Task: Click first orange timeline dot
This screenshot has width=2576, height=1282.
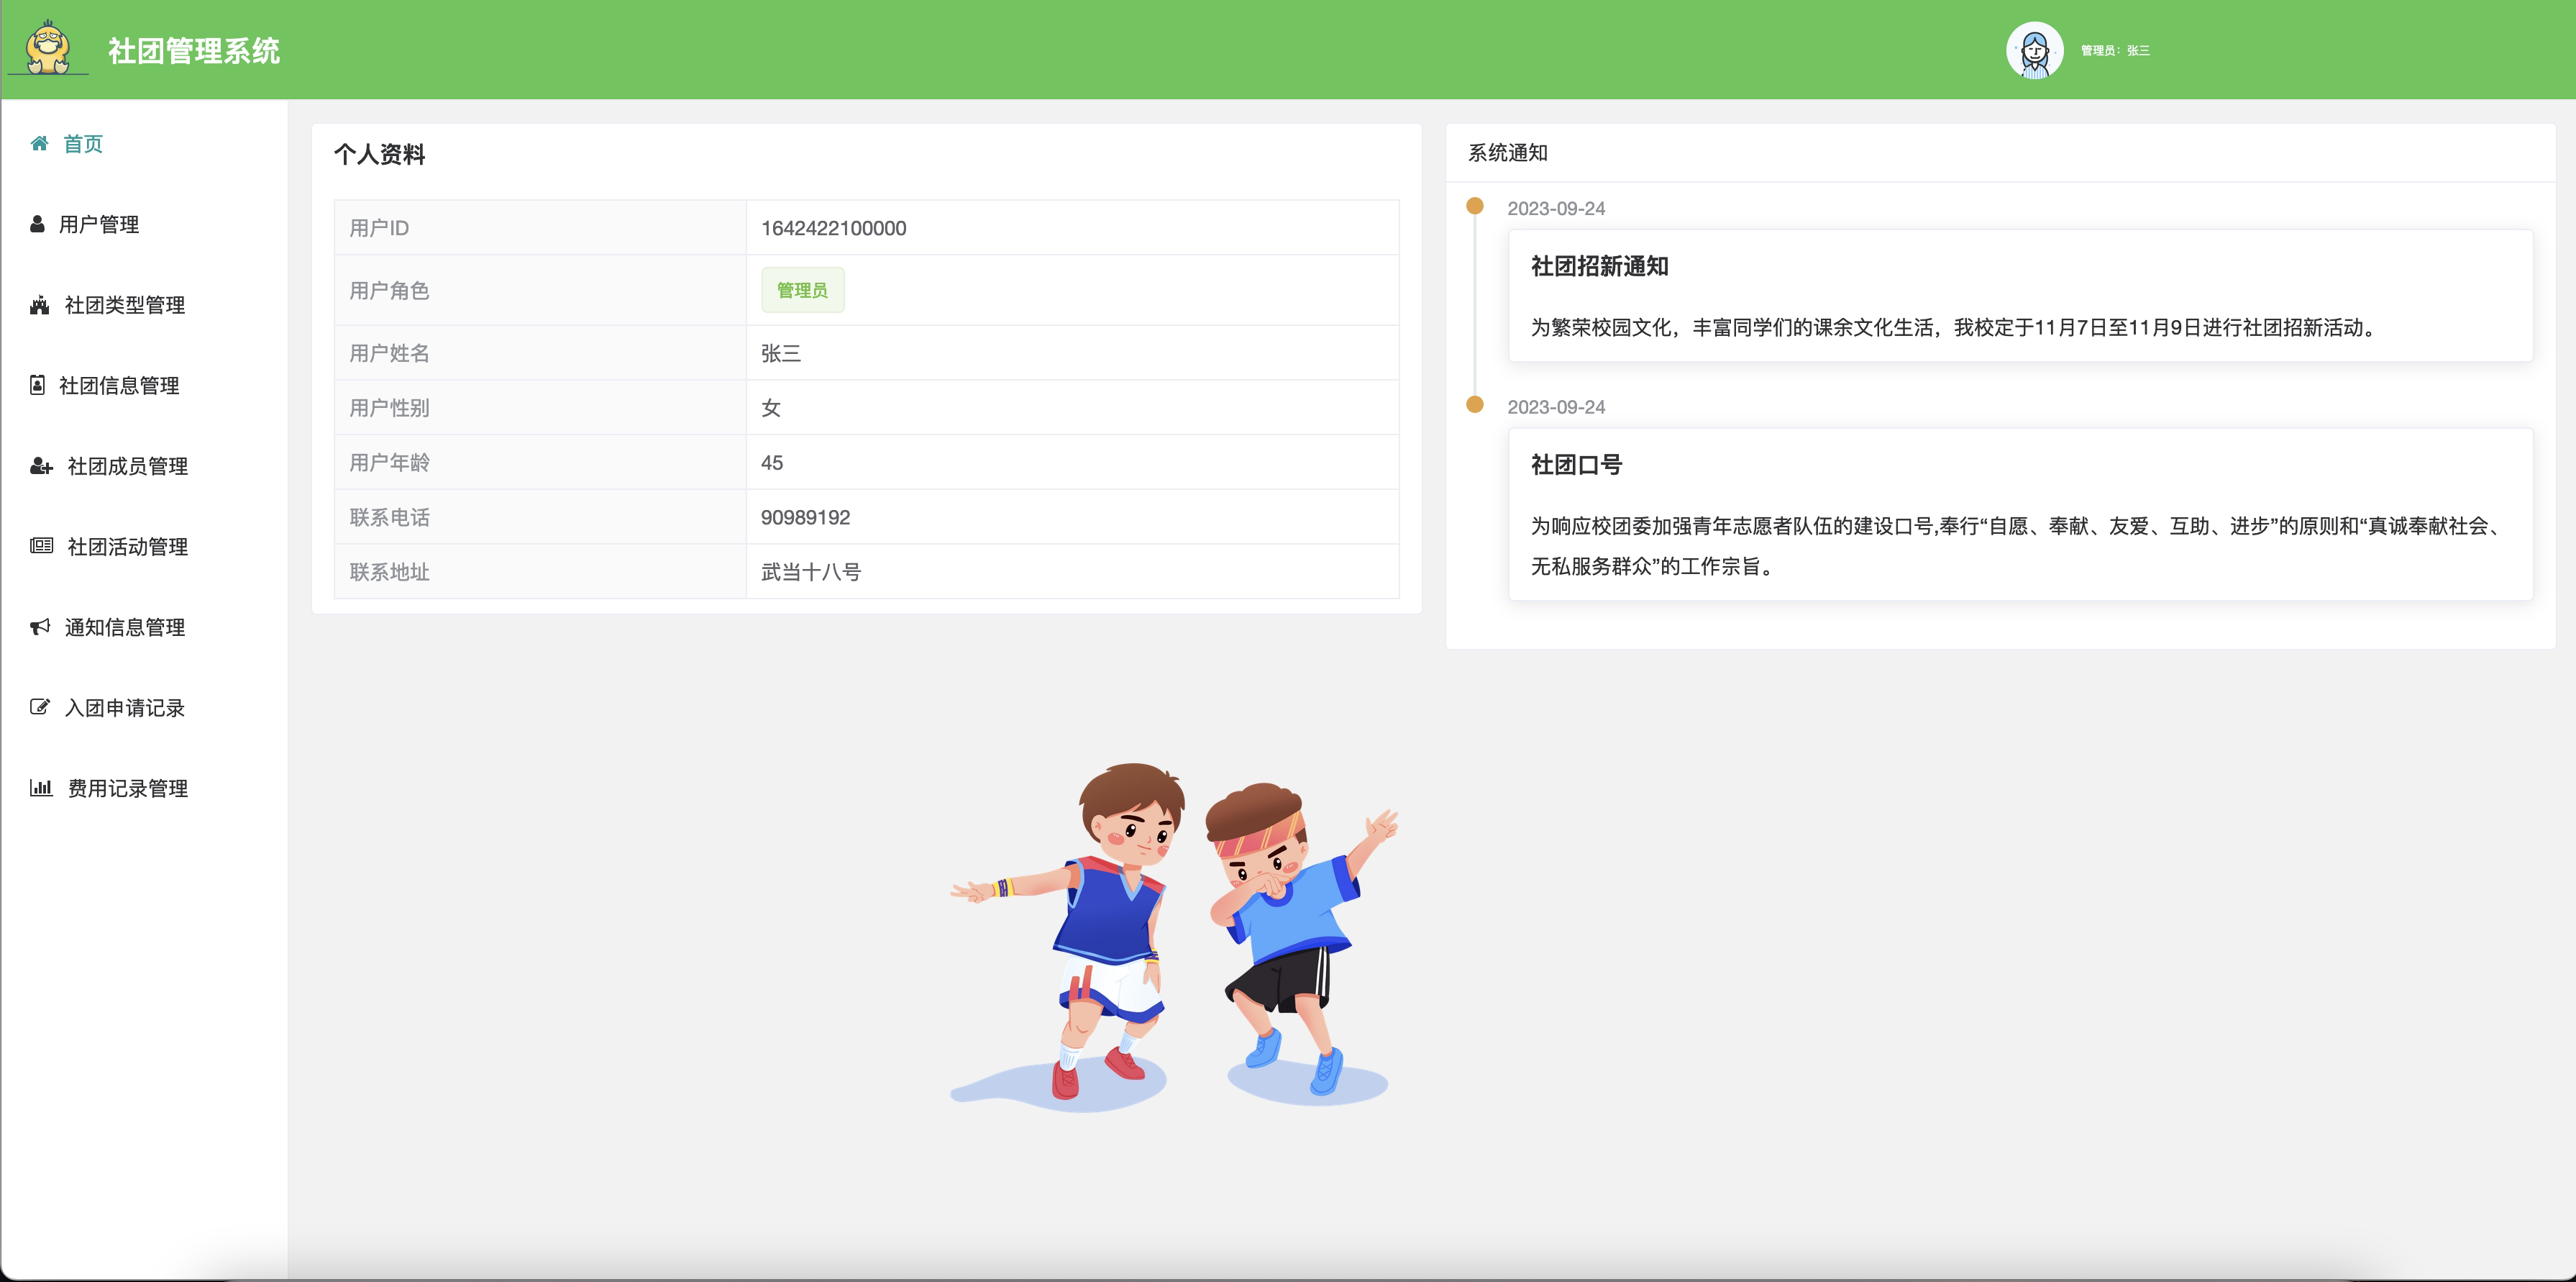Action: (x=1474, y=206)
